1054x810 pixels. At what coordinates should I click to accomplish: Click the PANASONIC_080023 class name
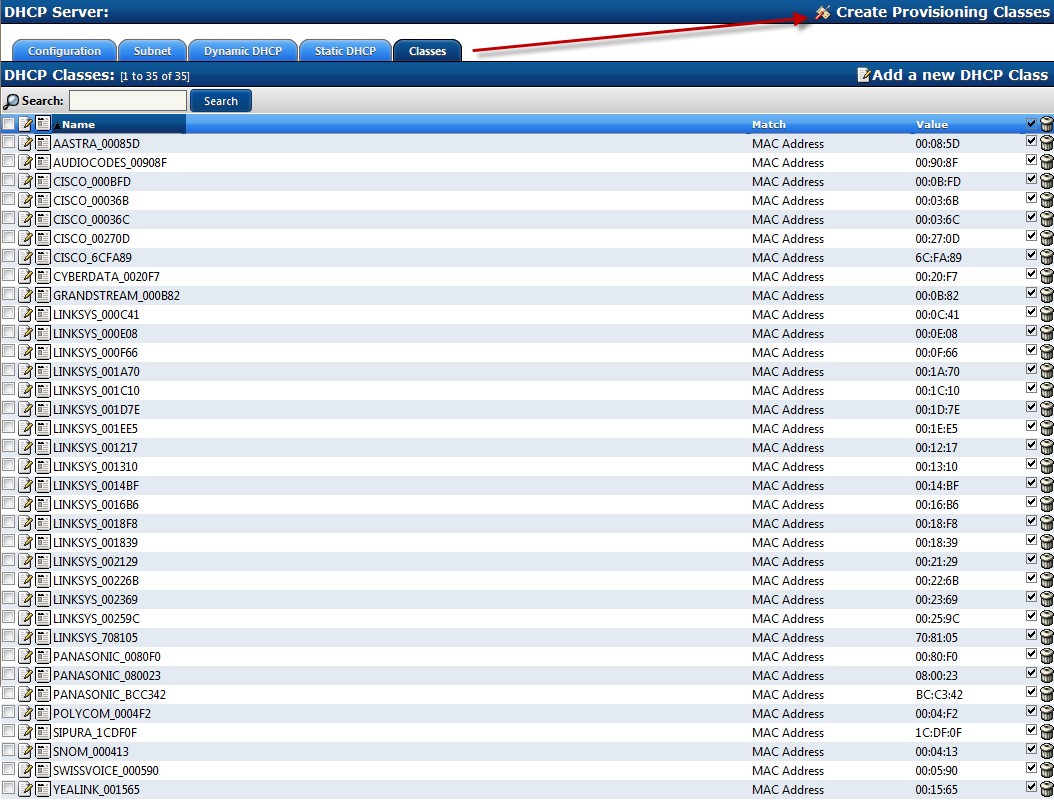(x=107, y=676)
